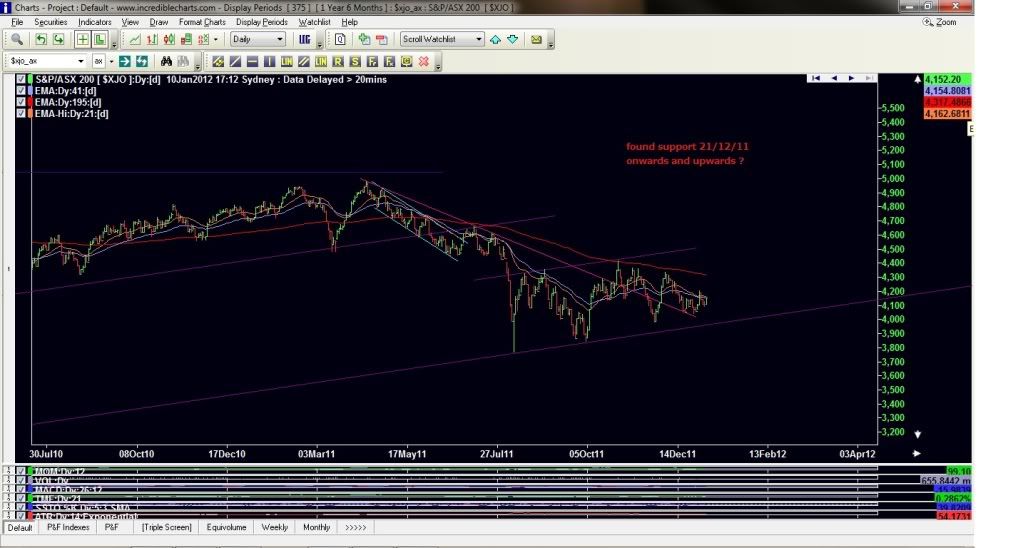The height and width of the screenshot is (548, 1023).
Task: Open the File menu
Action: click(18, 22)
